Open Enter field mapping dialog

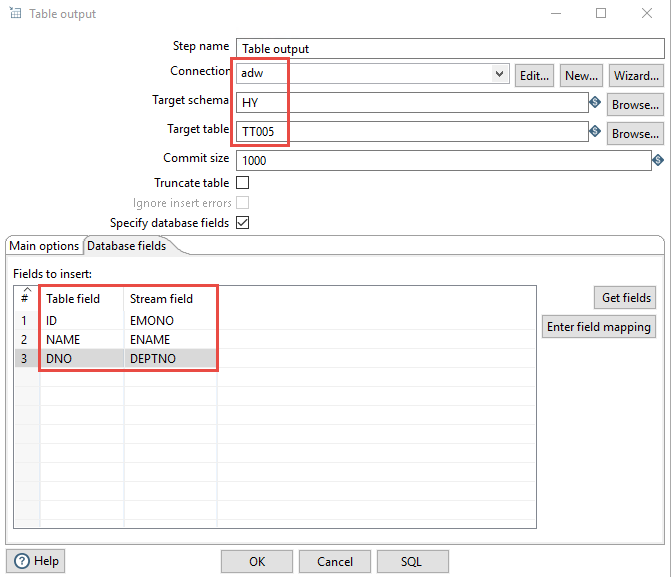599,326
